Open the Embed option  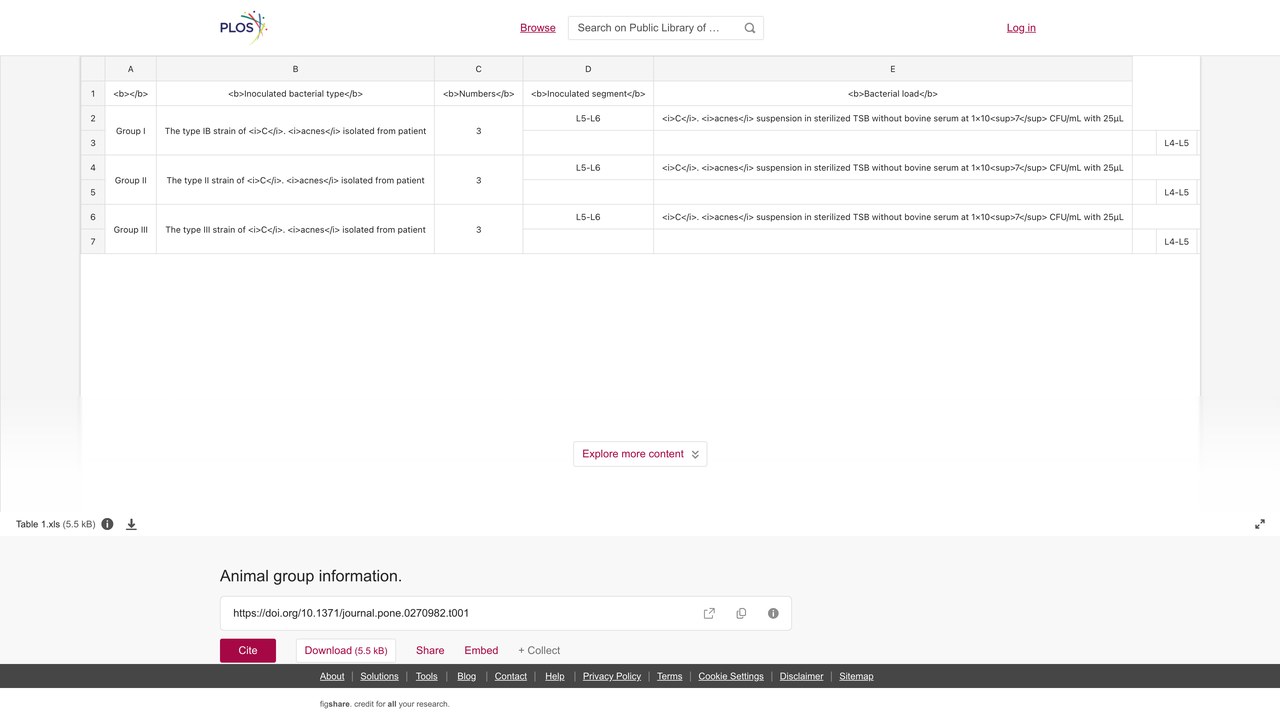click(x=481, y=650)
